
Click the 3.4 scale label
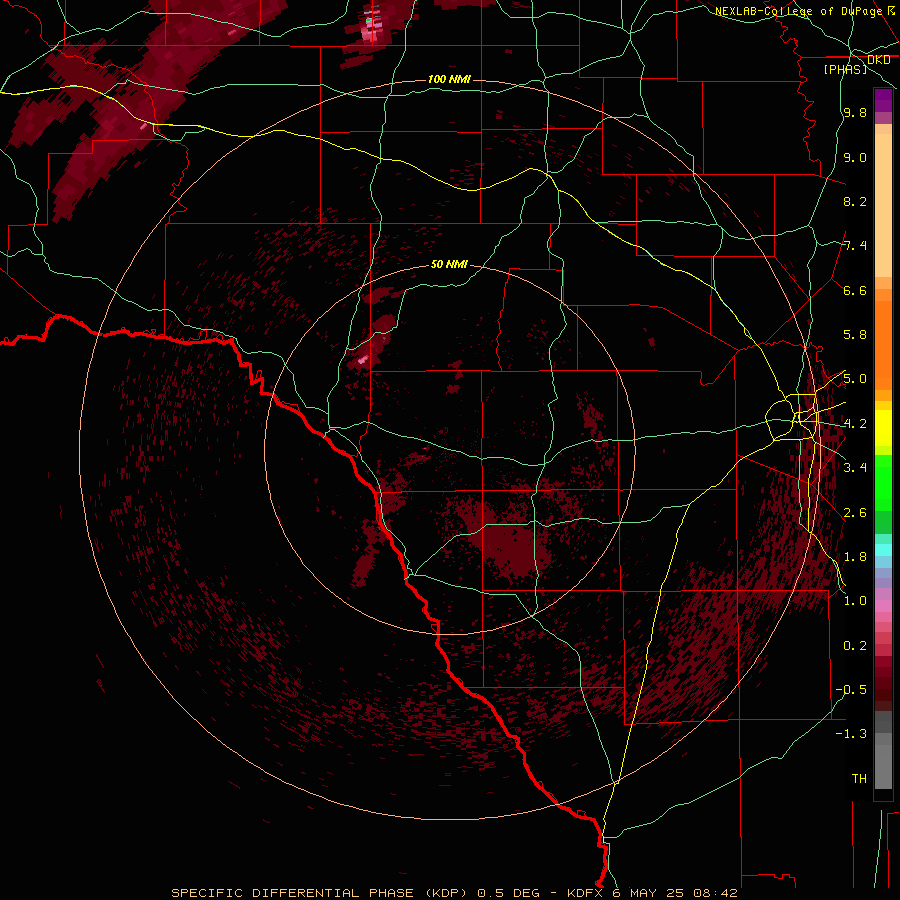click(x=855, y=468)
